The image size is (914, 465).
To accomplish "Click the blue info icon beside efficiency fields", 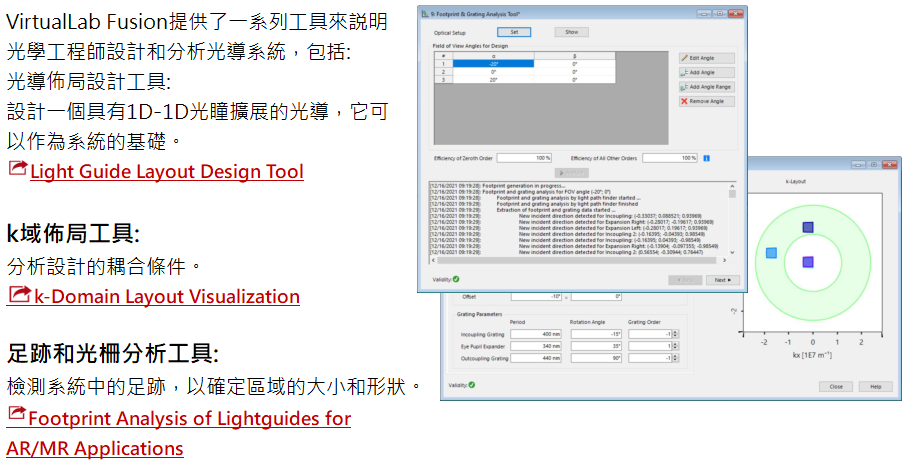I will coord(706,158).
